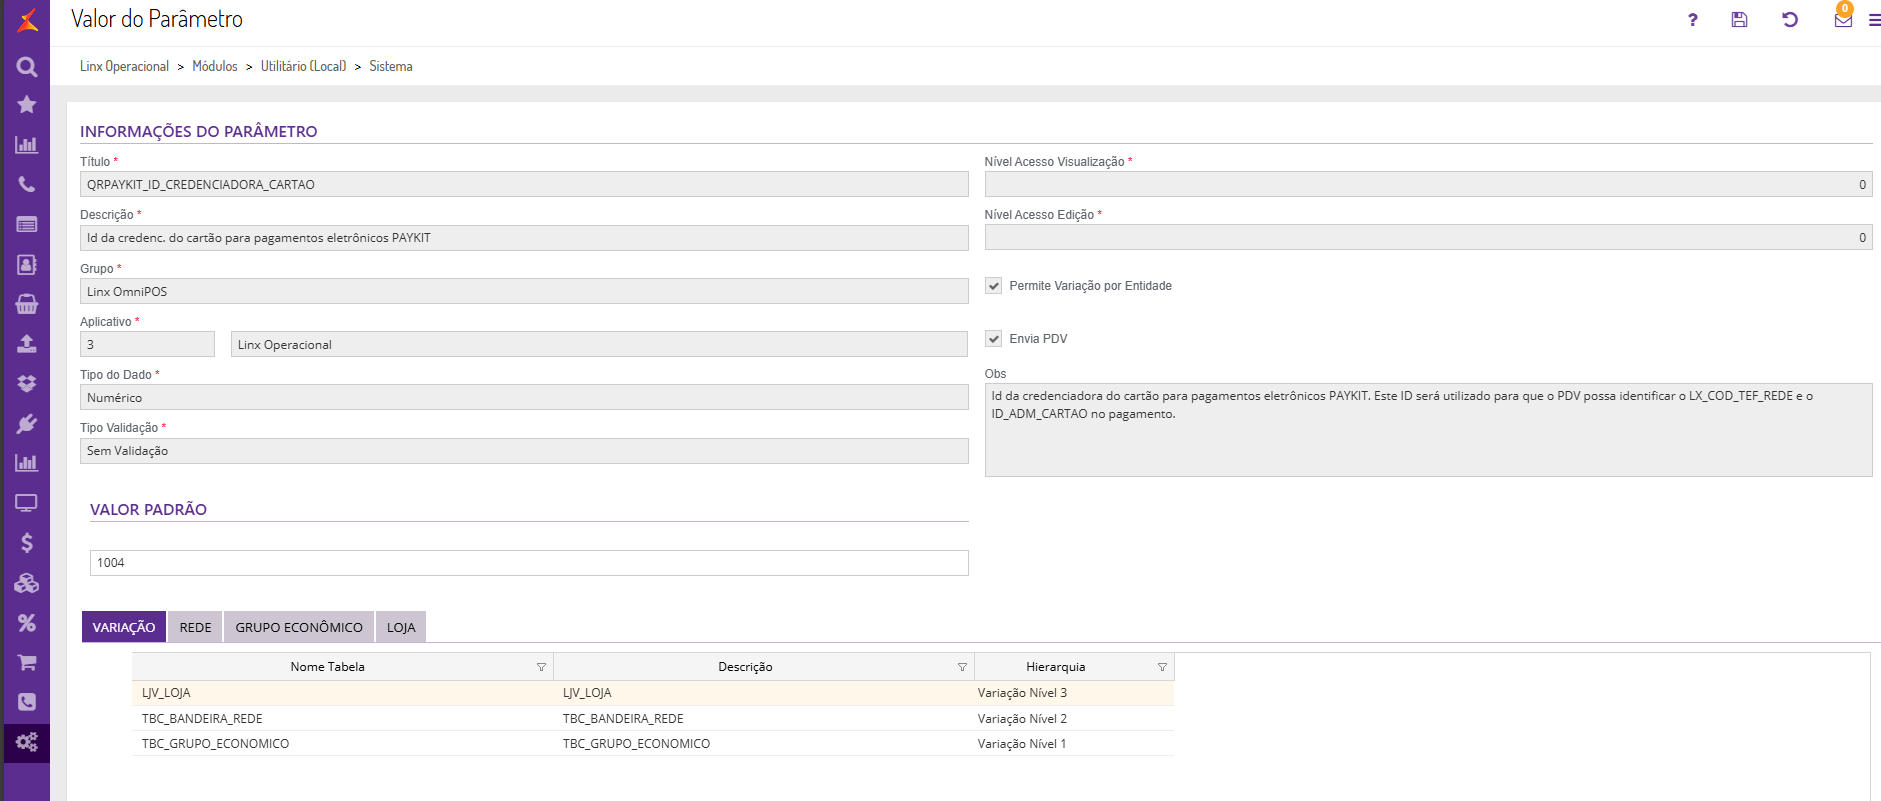Click the Módulos breadcrumb link
This screenshot has width=1881, height=801.
[215, 66]
